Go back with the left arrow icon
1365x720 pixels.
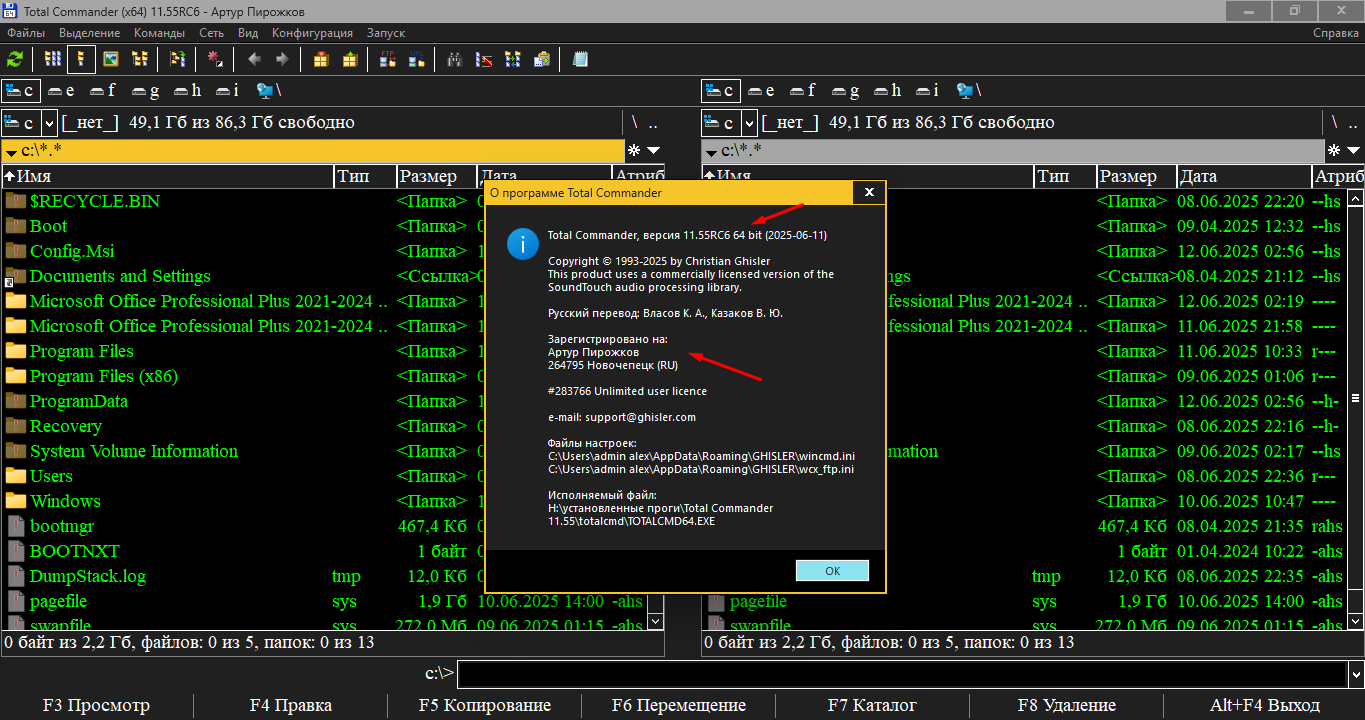[254, 60]
